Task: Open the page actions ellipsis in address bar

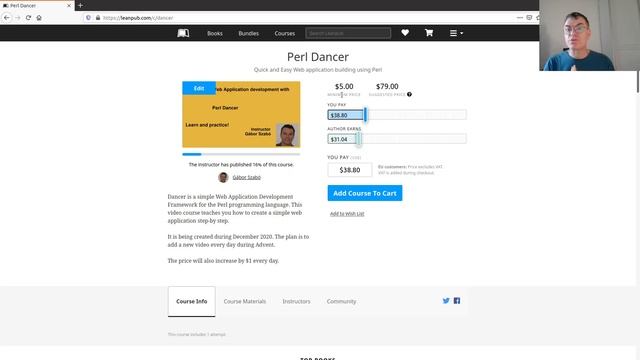Action: (x=520, y=18)
